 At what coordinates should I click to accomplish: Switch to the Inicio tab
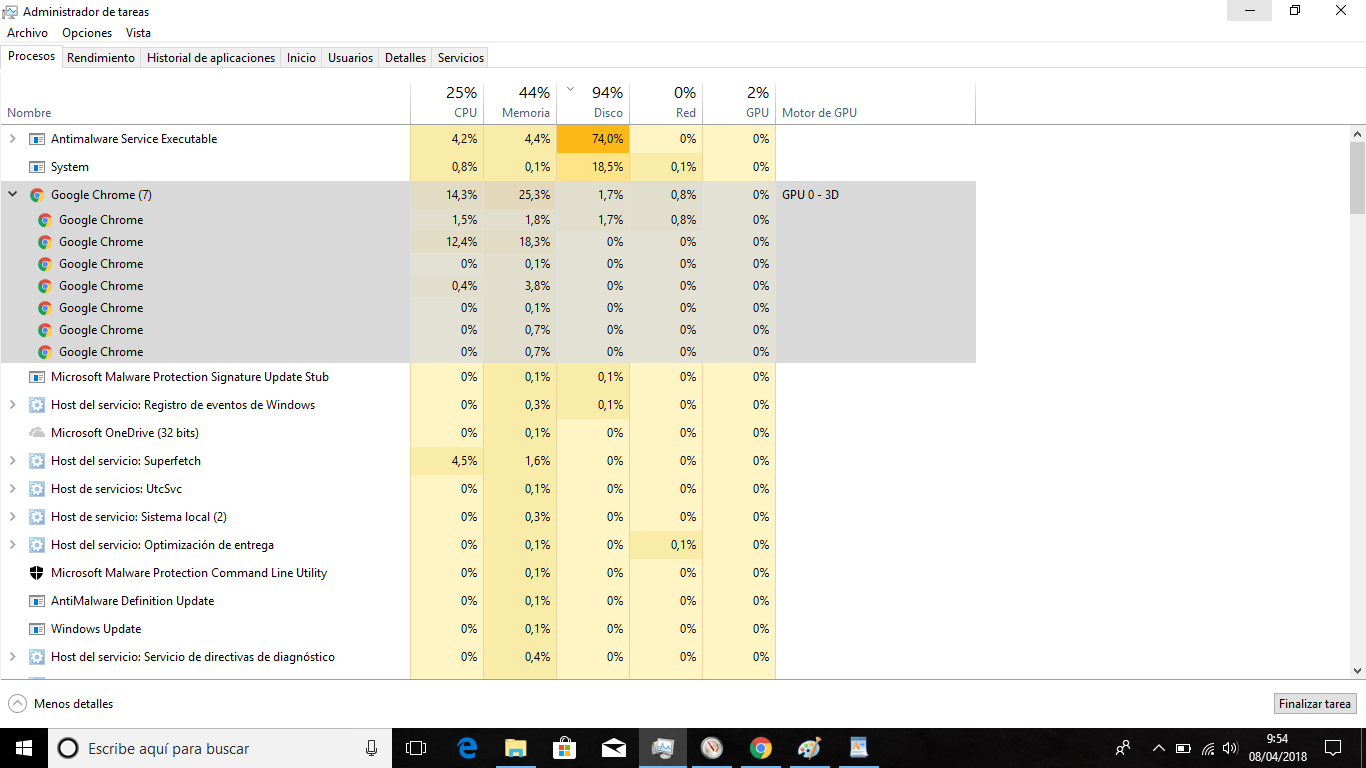click(x=301, y=58)
